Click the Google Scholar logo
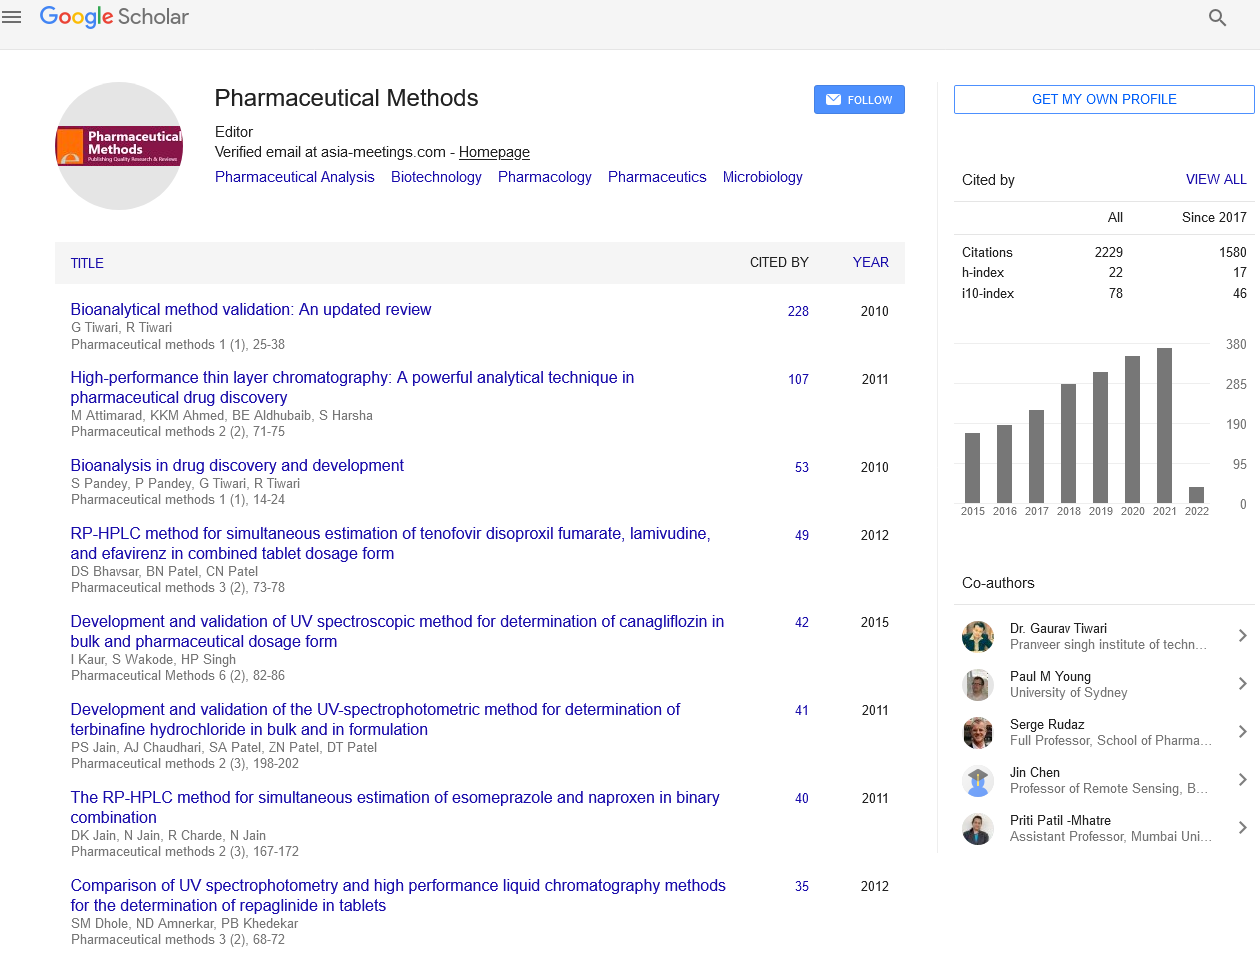 coord(114,17)
